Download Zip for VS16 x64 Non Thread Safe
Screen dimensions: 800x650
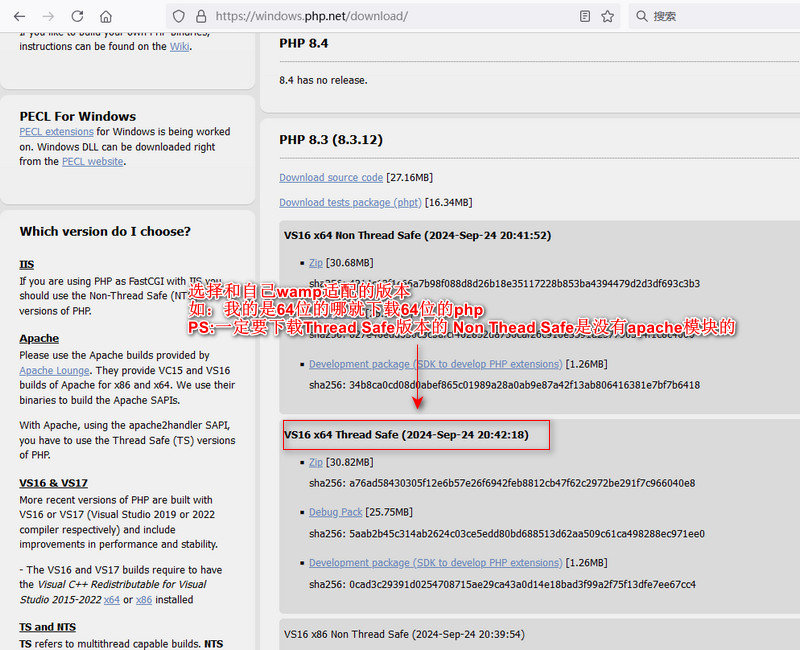(316, 263)
